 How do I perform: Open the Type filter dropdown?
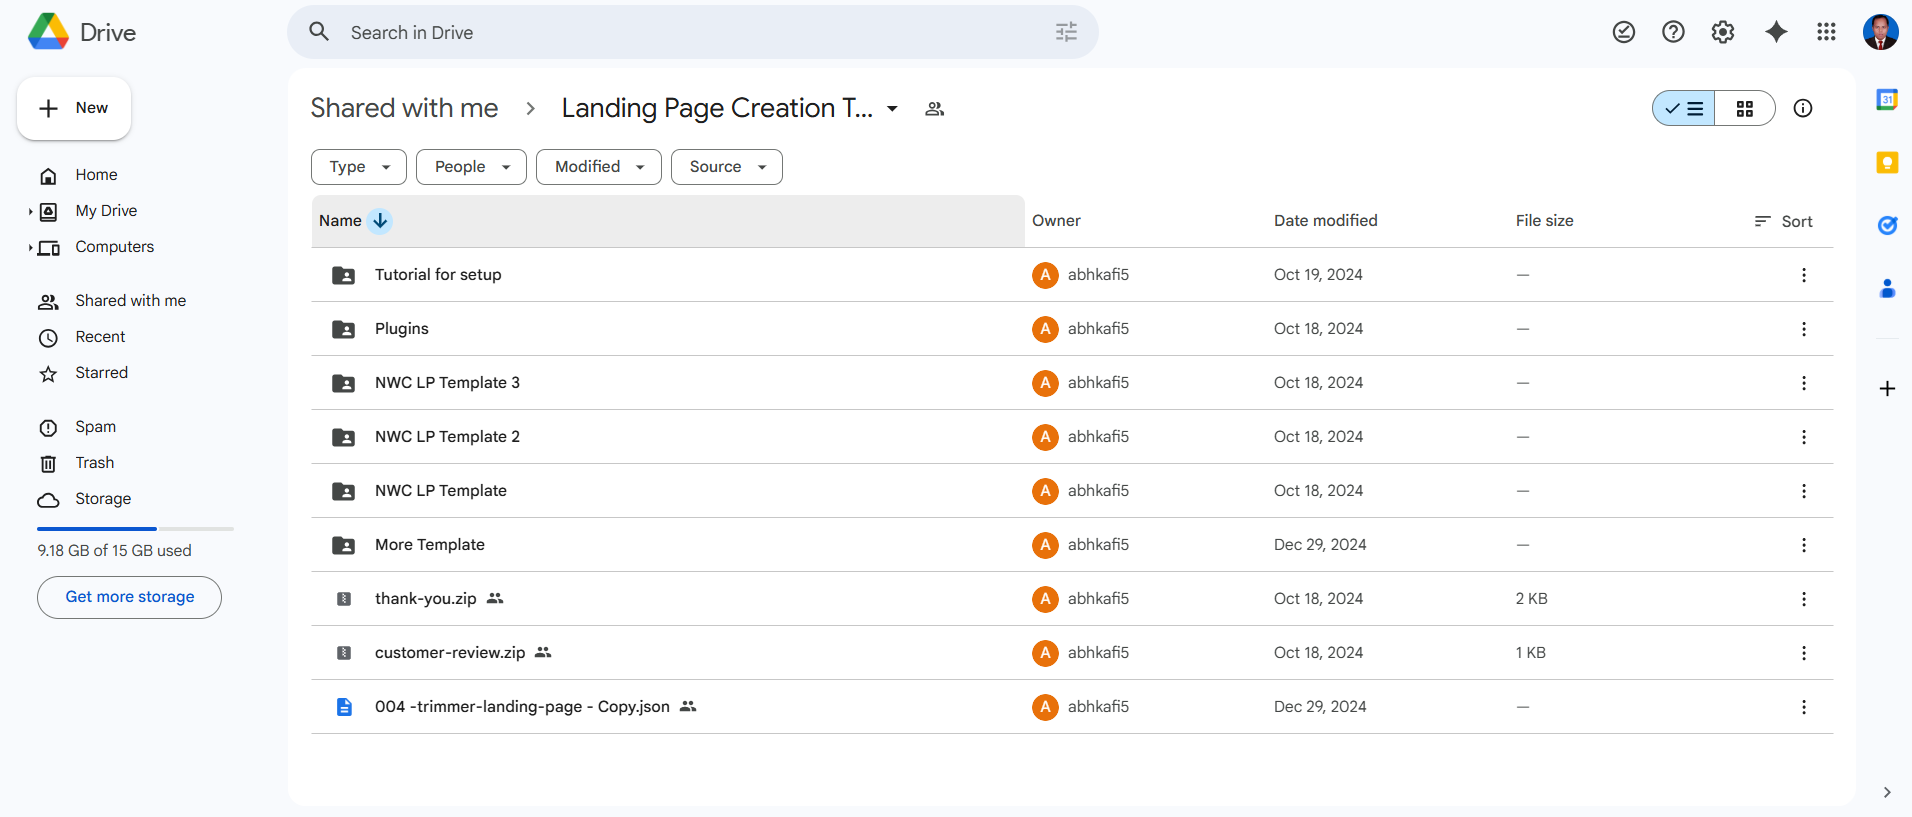(358, 167)
